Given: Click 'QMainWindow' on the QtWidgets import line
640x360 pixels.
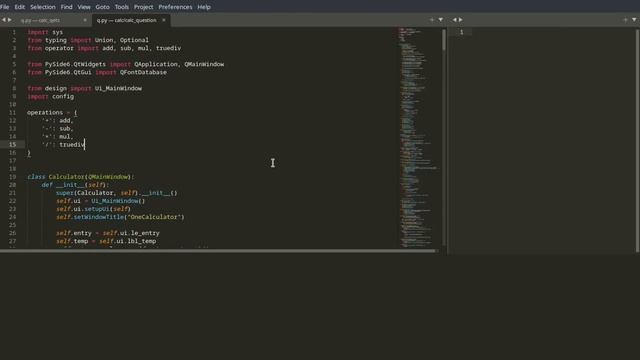Looking at the screenshot, I should tap(204, 64).
